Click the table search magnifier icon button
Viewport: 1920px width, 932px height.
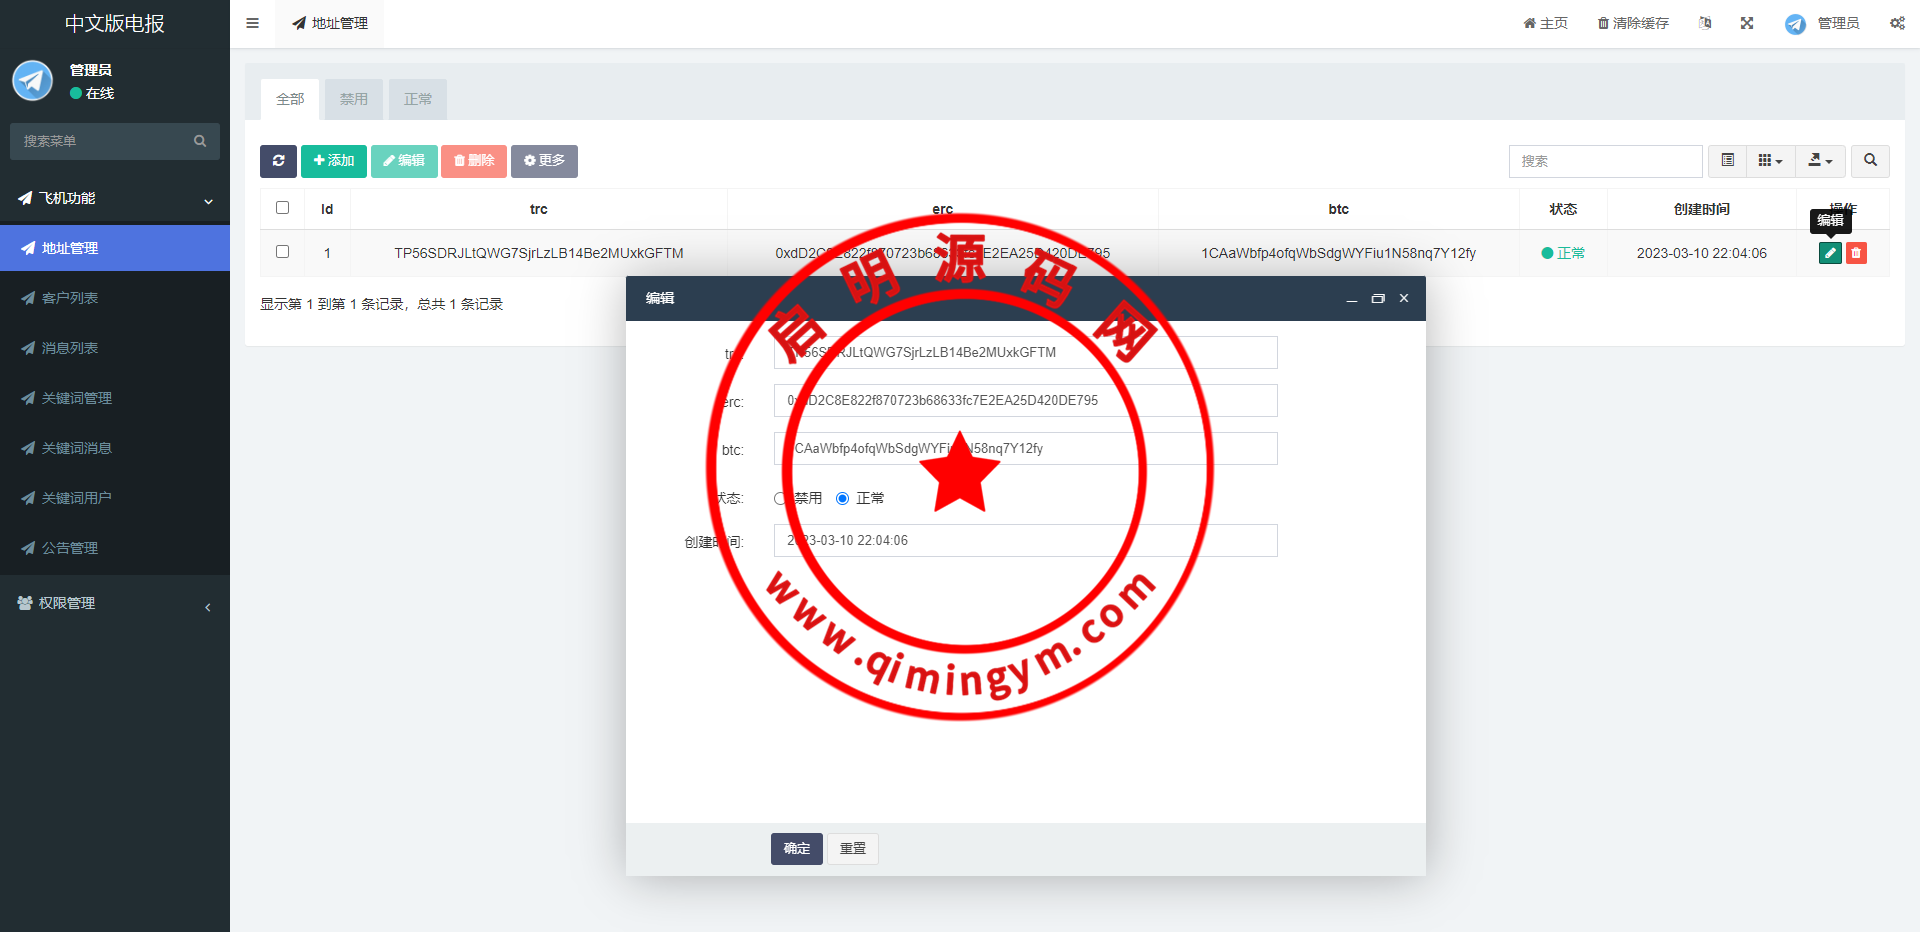1870,161
